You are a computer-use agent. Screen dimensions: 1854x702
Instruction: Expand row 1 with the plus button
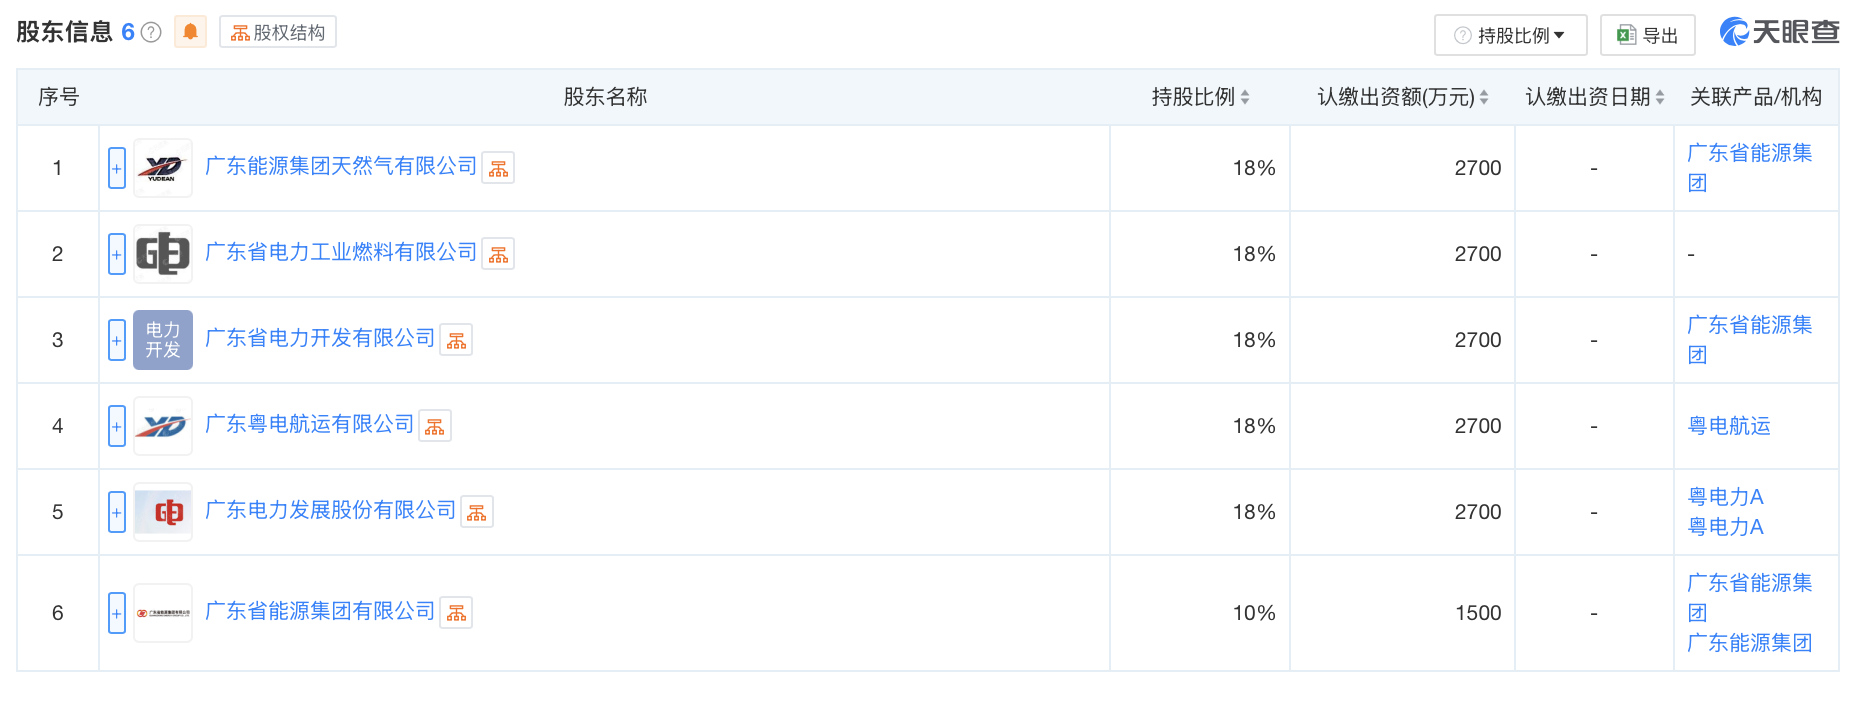tap(117, 168)
